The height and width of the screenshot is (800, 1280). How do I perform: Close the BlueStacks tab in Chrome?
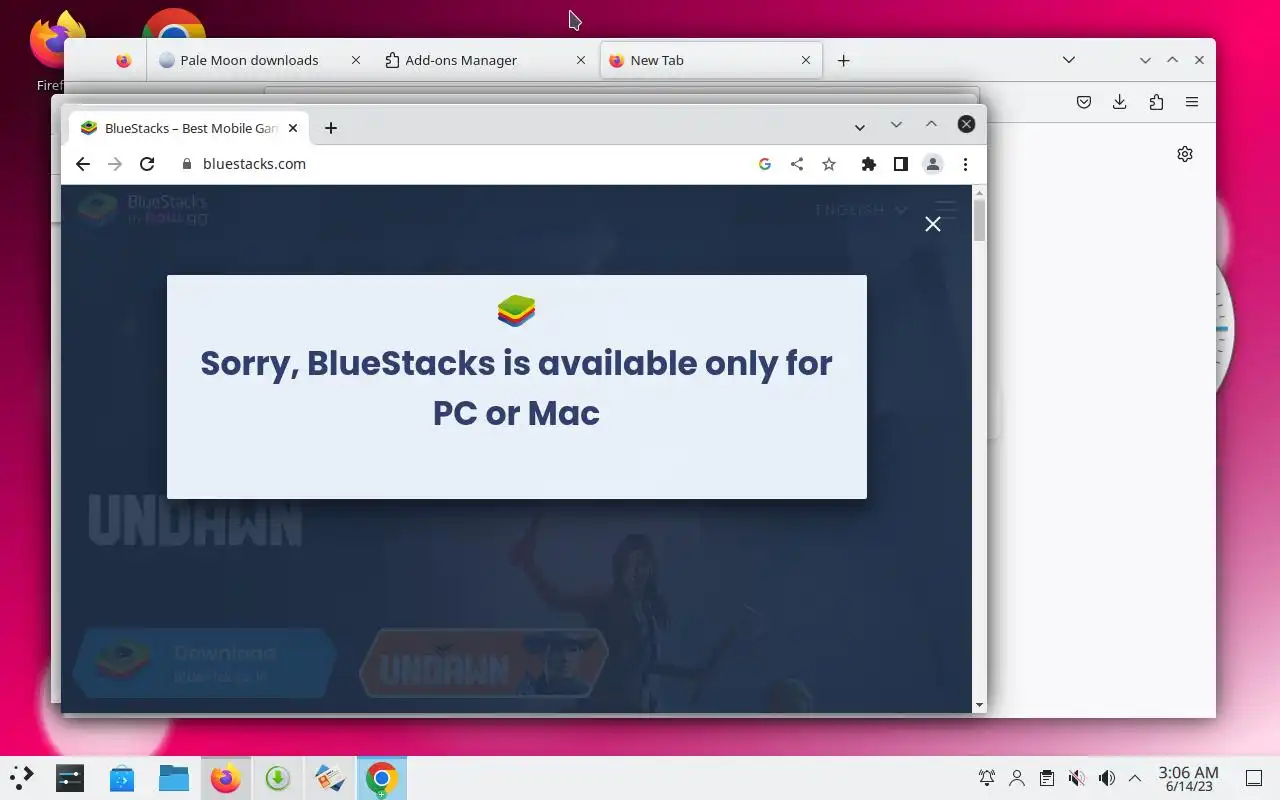click(x=293, y=128)
